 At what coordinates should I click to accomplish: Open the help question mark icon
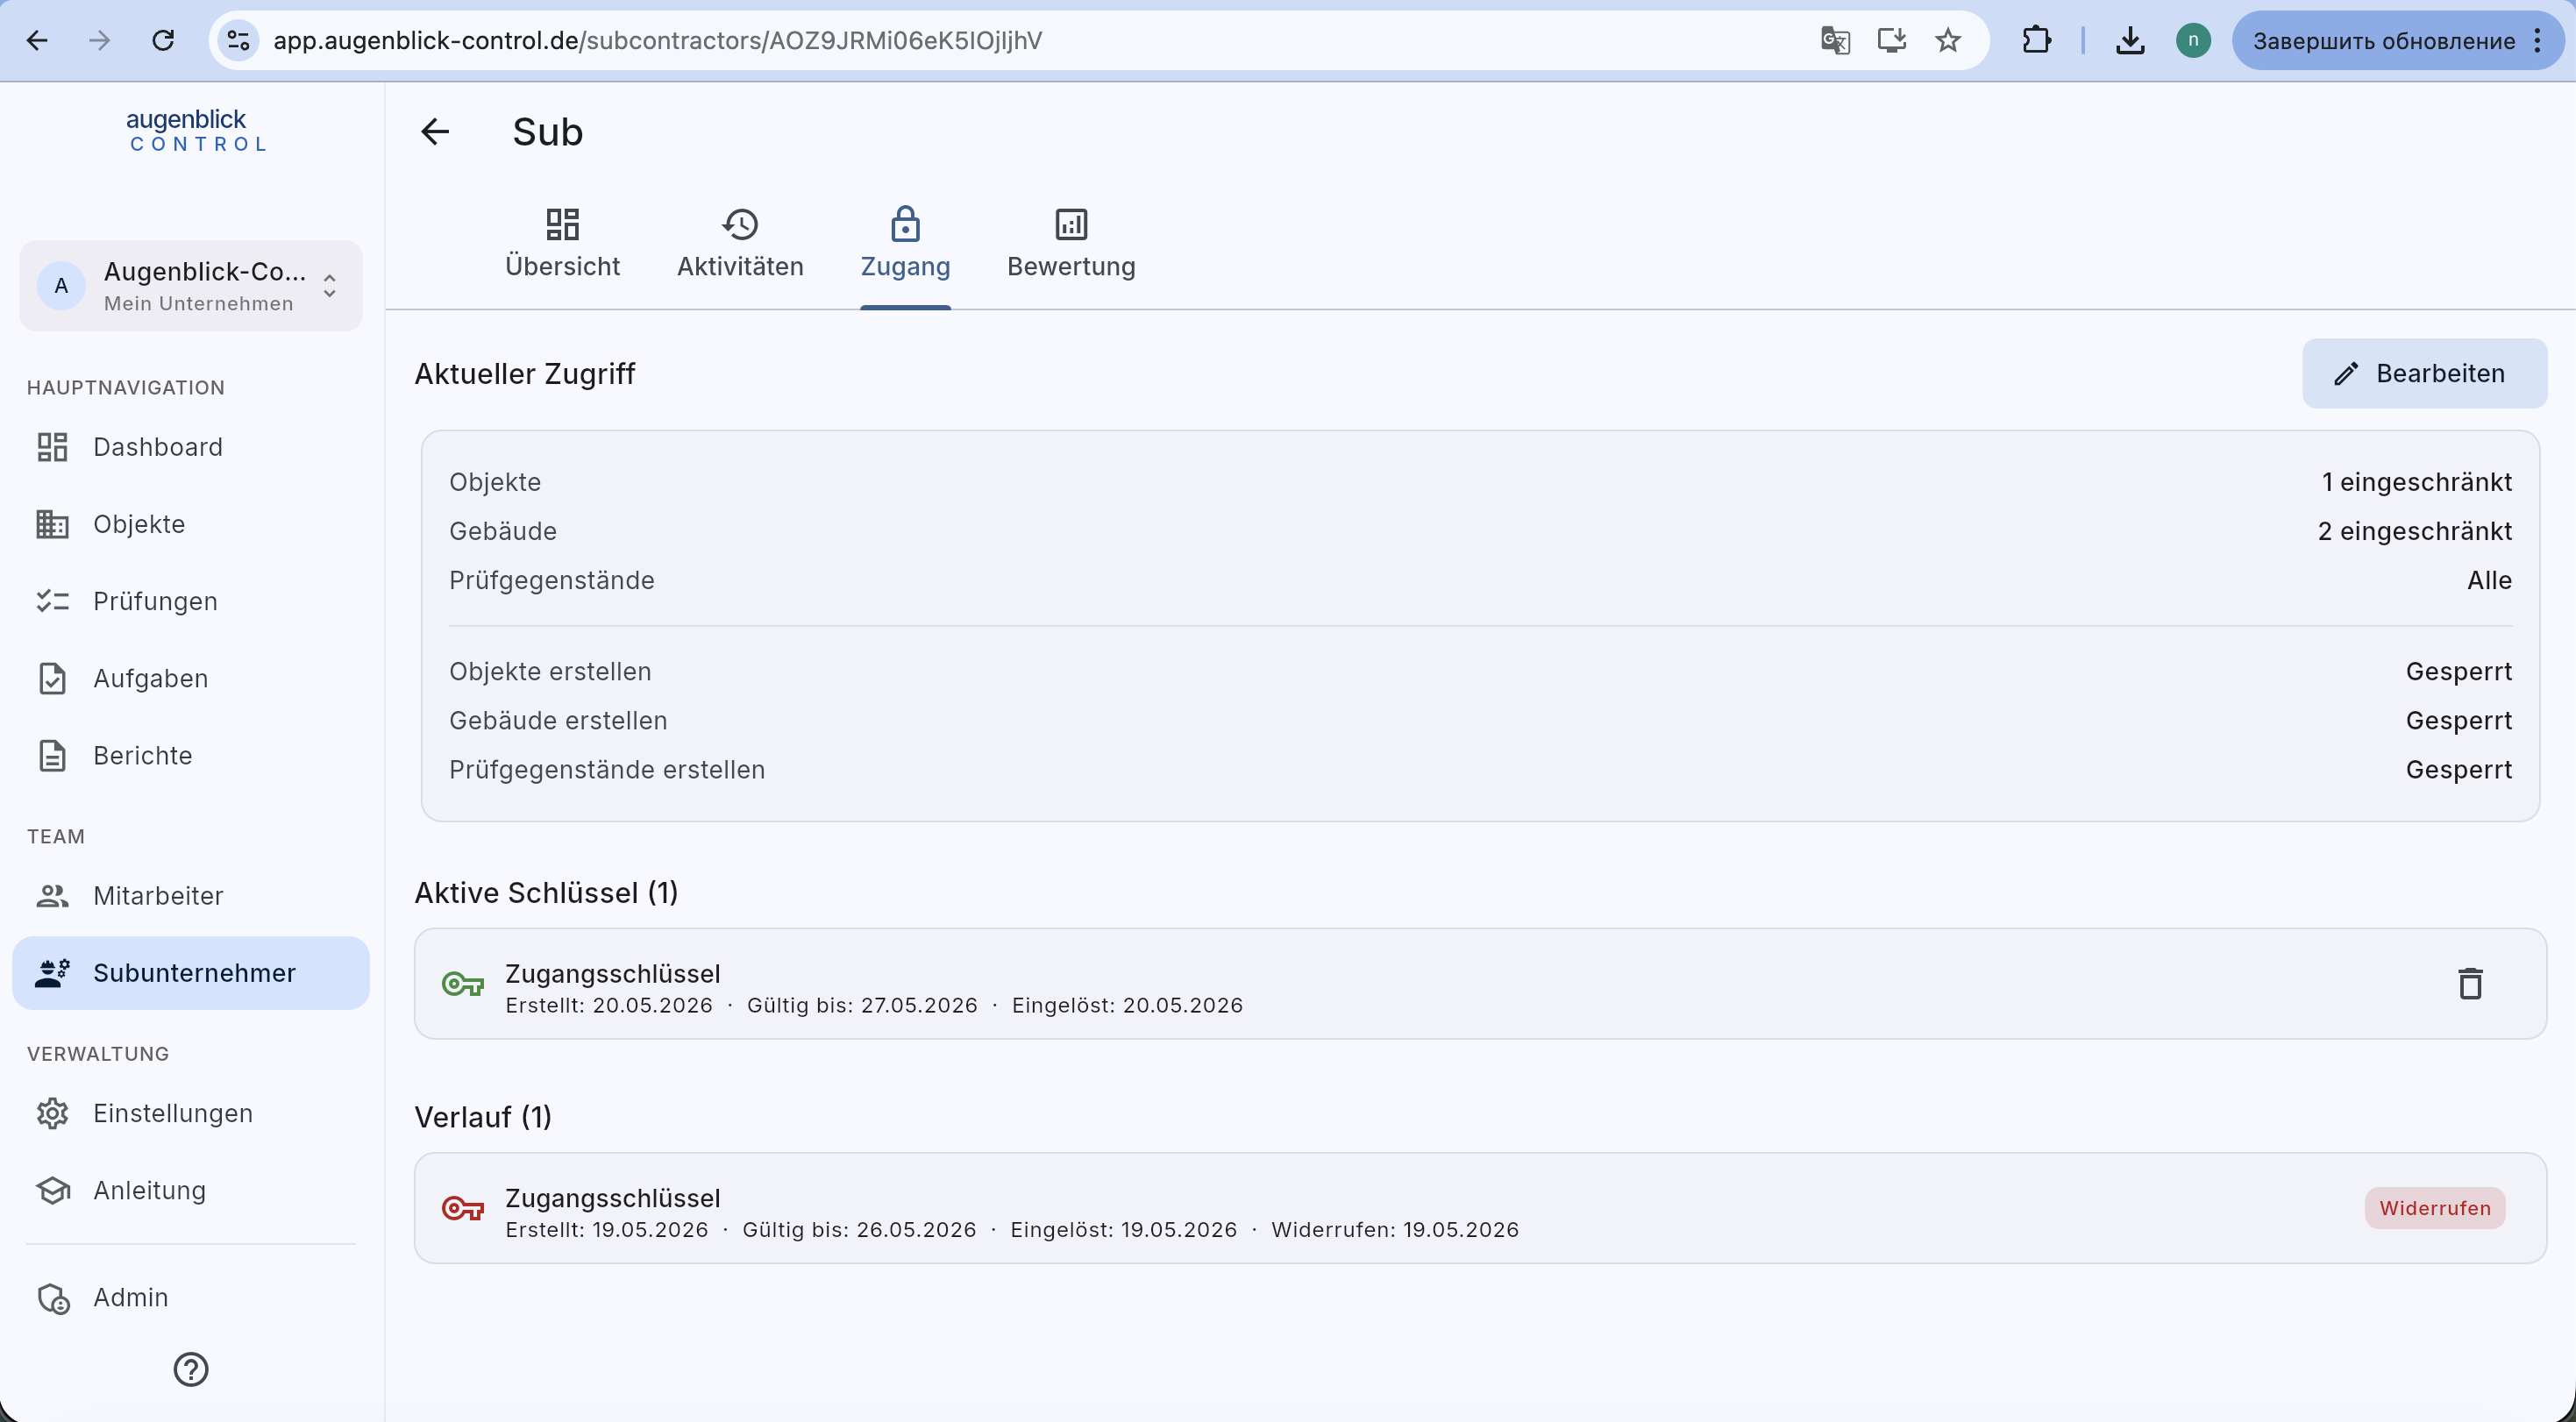191,1369
